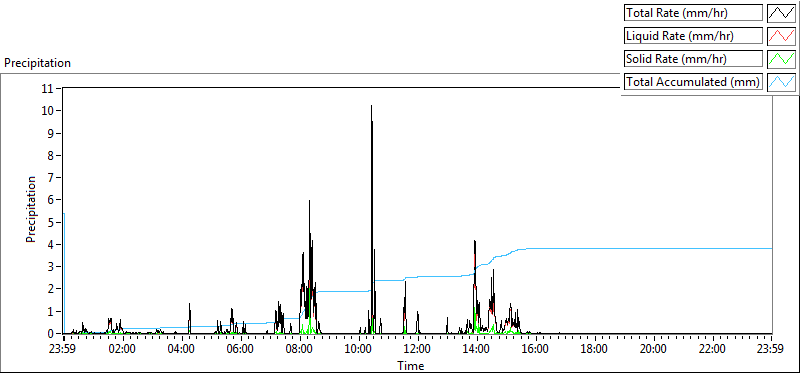Click the 0 minimum value on Y axis
This screenshot has height=373, width=800.
[x=52, y=333]
